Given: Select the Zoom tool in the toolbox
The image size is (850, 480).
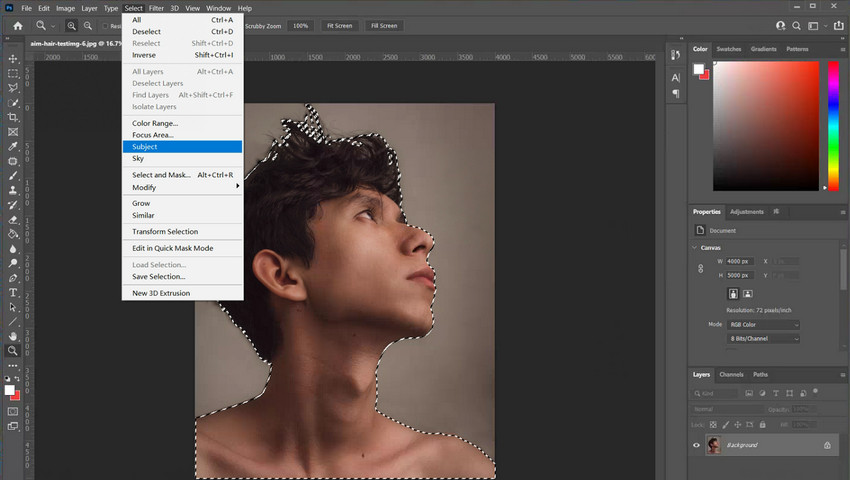Looking at the screenshot, I should pyautogui.click(x=13, y=351).
